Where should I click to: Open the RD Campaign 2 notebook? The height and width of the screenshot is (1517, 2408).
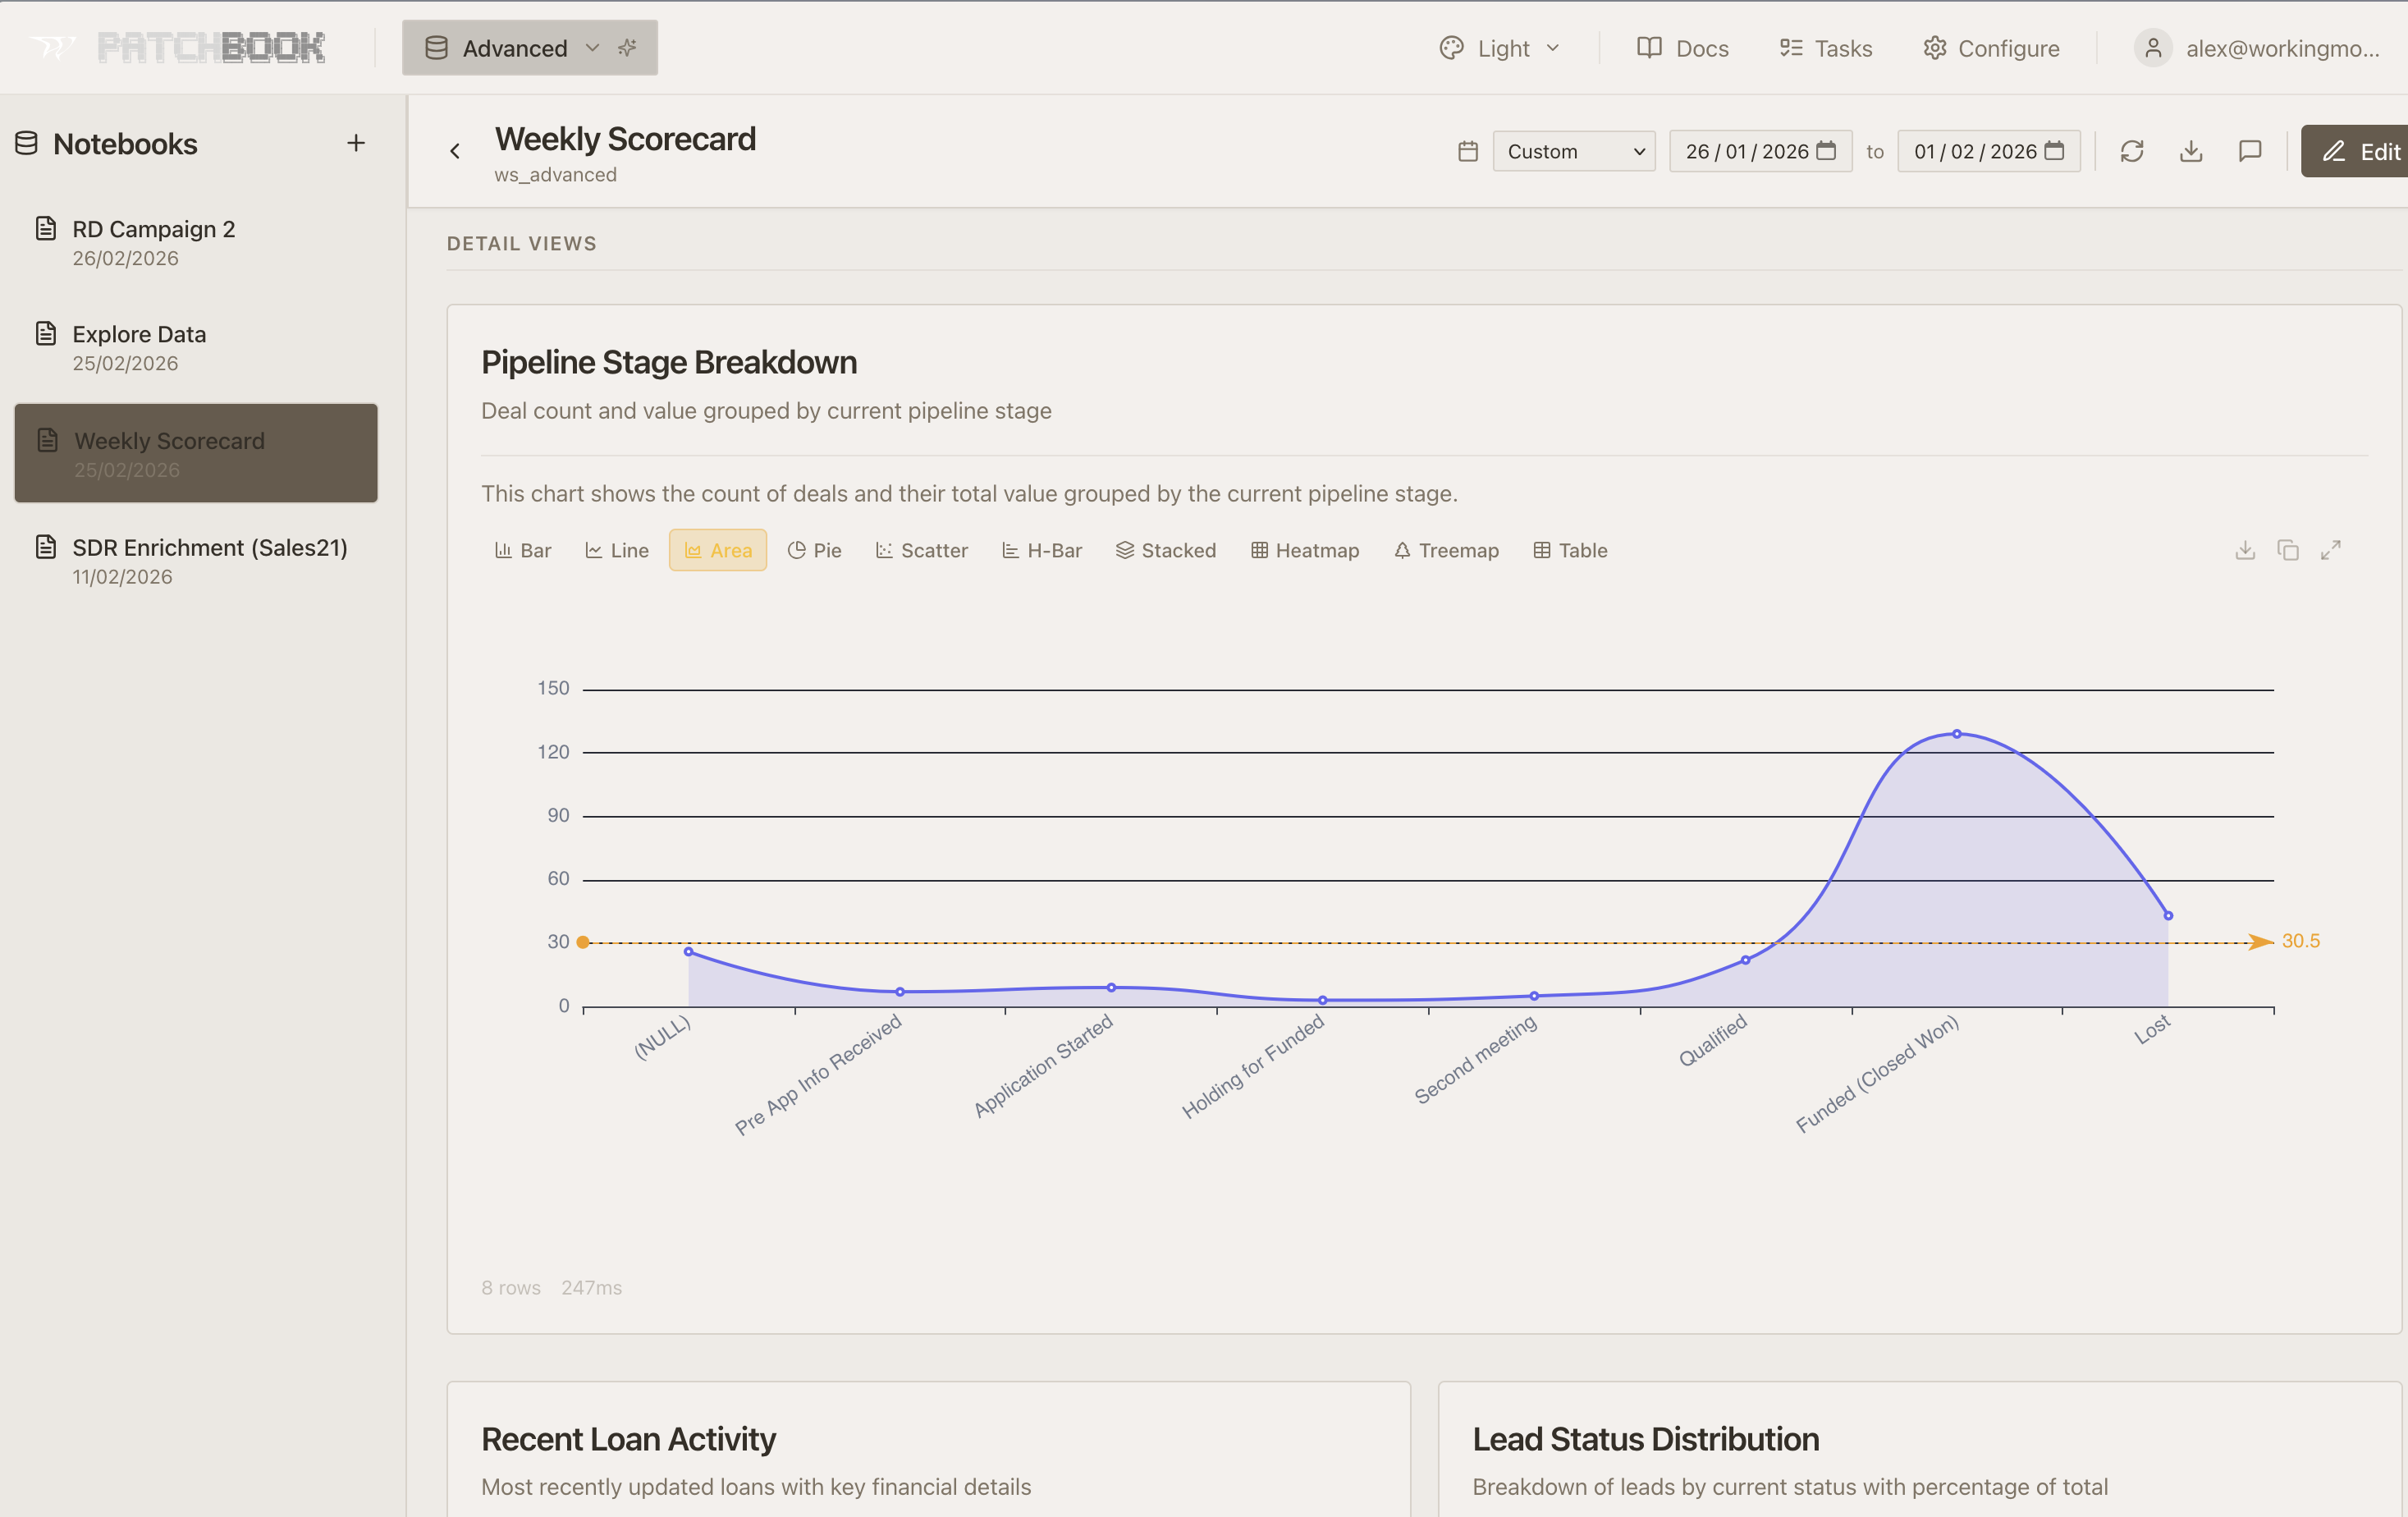154,229
